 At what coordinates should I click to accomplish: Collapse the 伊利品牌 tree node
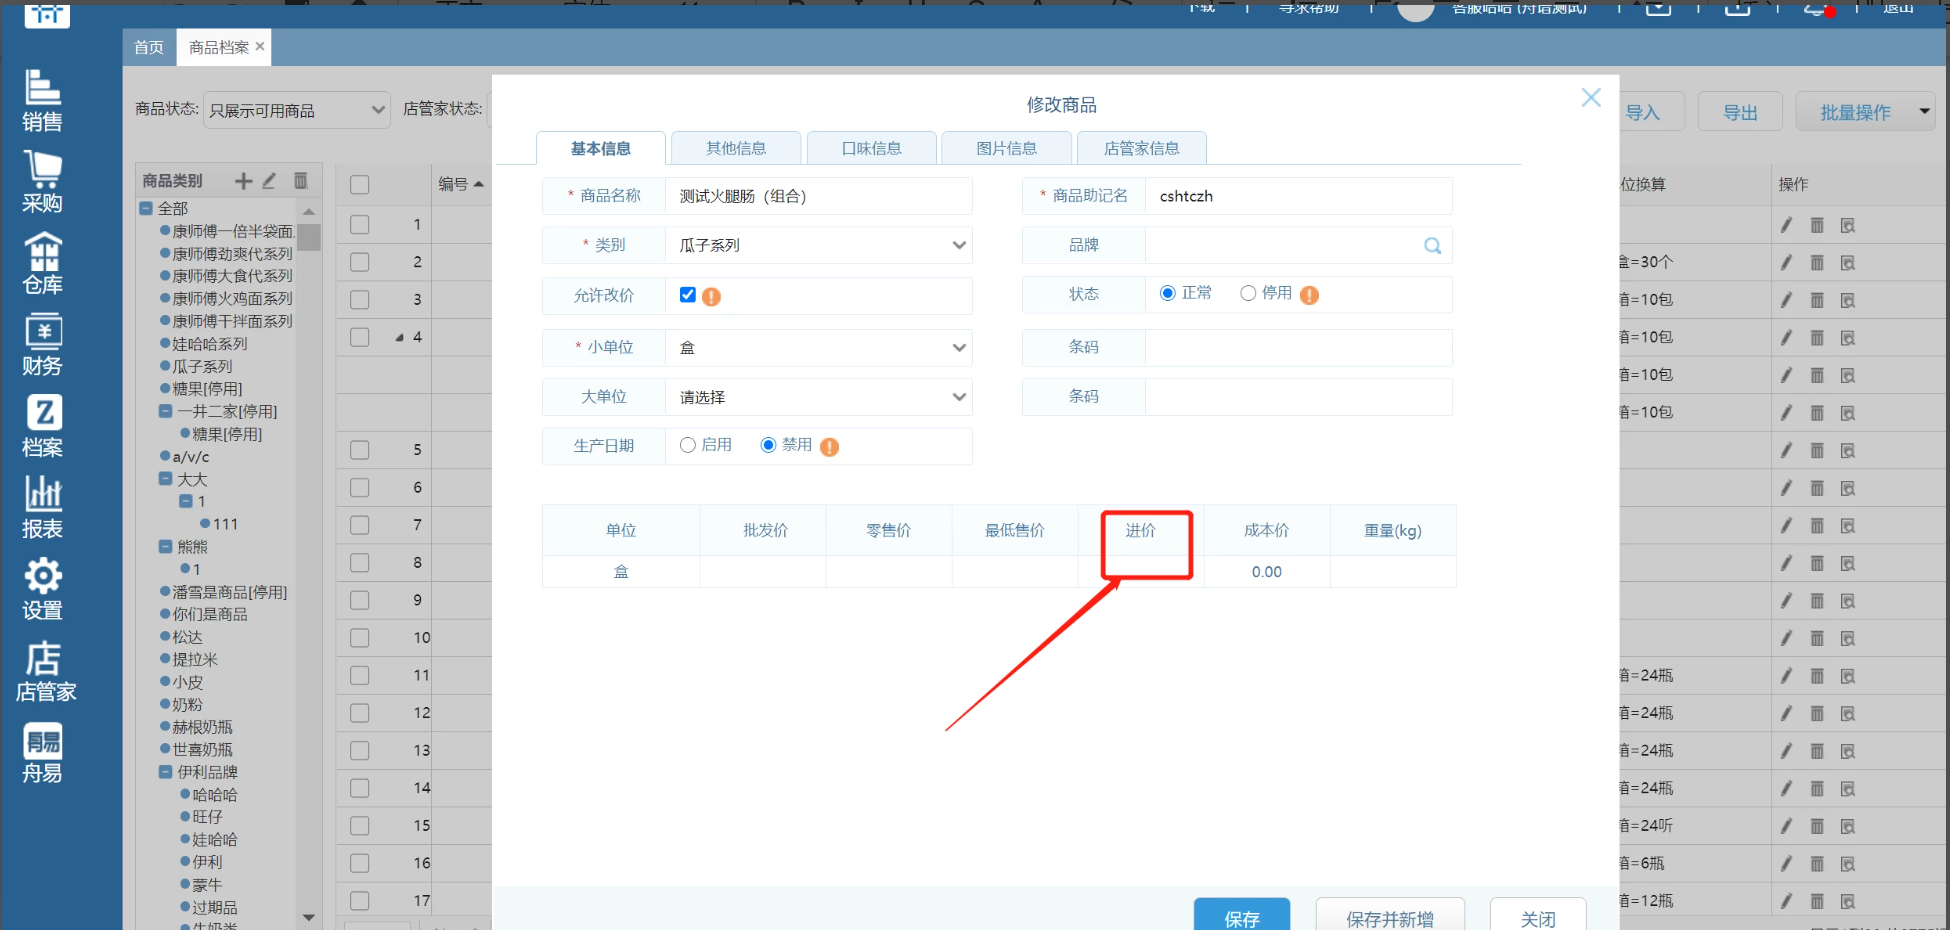[x=166, y=772]
